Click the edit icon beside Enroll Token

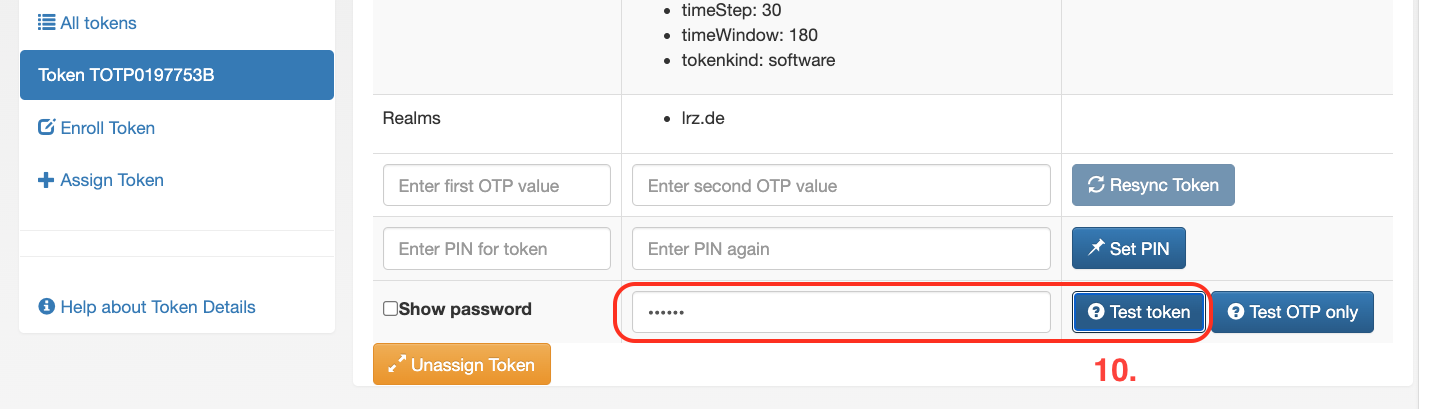point(46,128)
